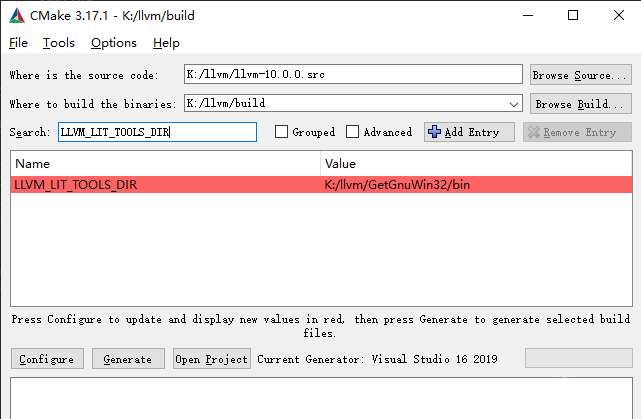This screenshot has width=641, height=419.
Task: Toggle the Grouped checkbox
Action: [x=281, y=132]
